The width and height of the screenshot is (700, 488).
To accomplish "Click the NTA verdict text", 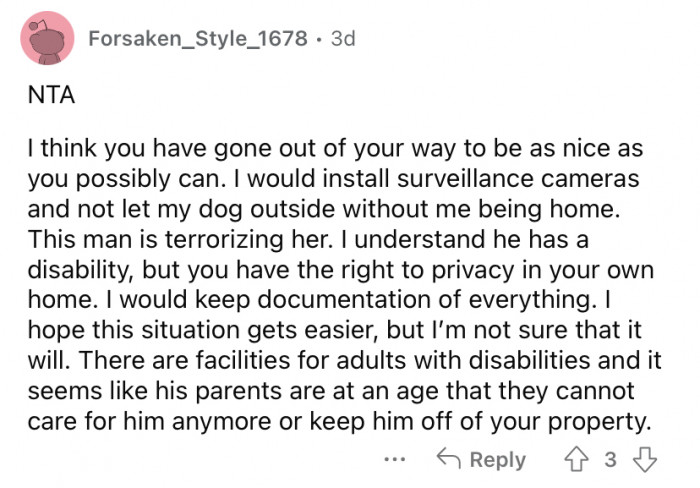I will (x=43, y=100).
